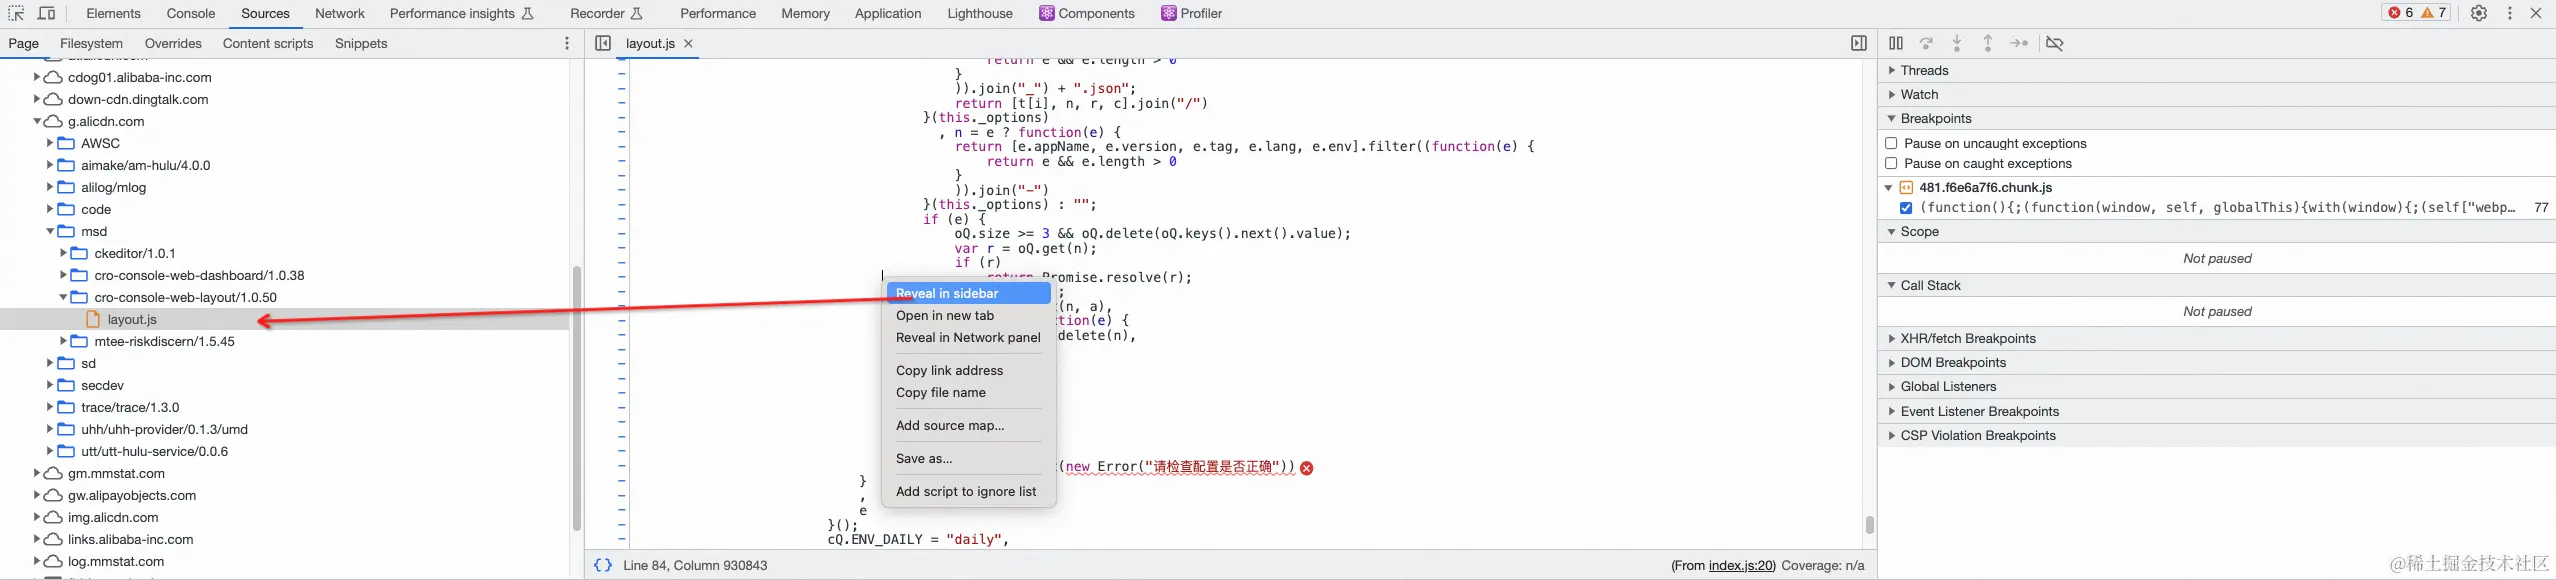Collapse the Call Stack section
This screenshot has width=2556, height=580.
pyautogui.click(x=1891, y=285)
